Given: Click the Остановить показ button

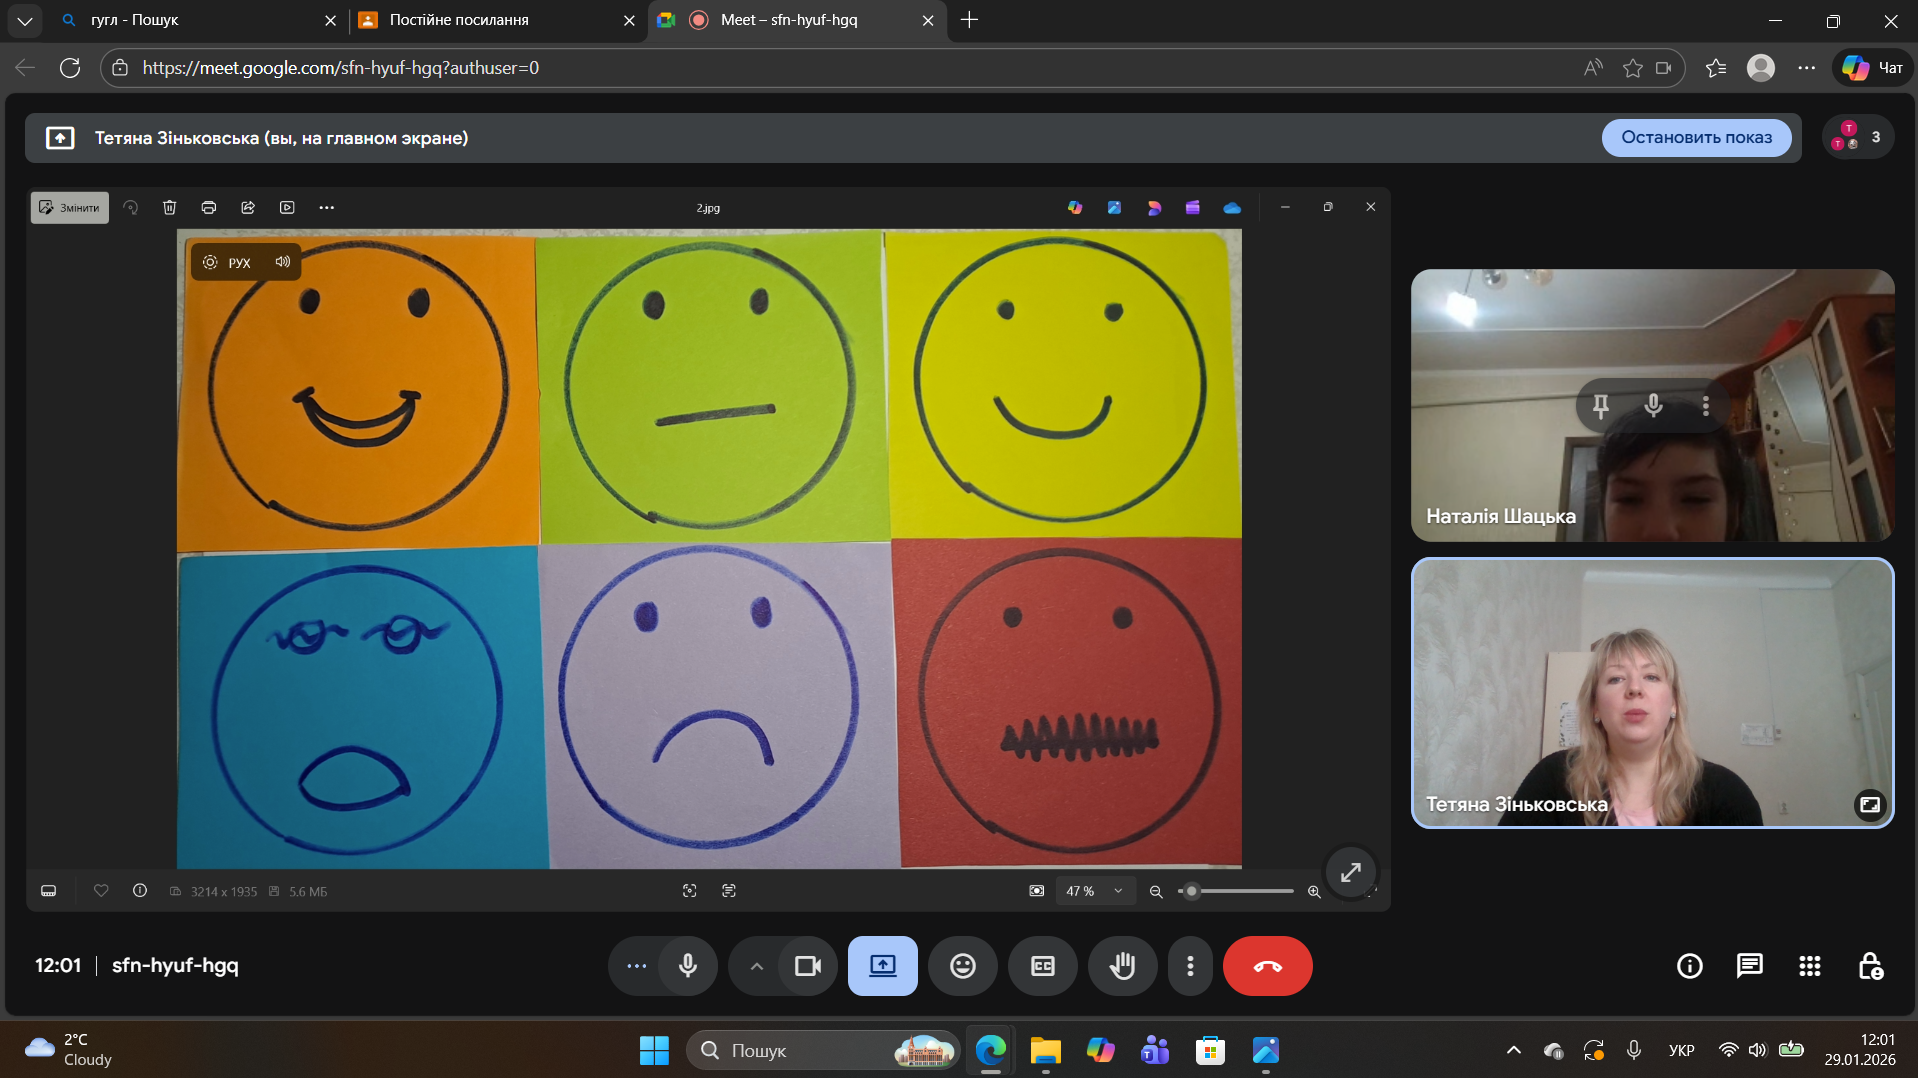Looking at the screenshot, I should [x=1696, y=138].
